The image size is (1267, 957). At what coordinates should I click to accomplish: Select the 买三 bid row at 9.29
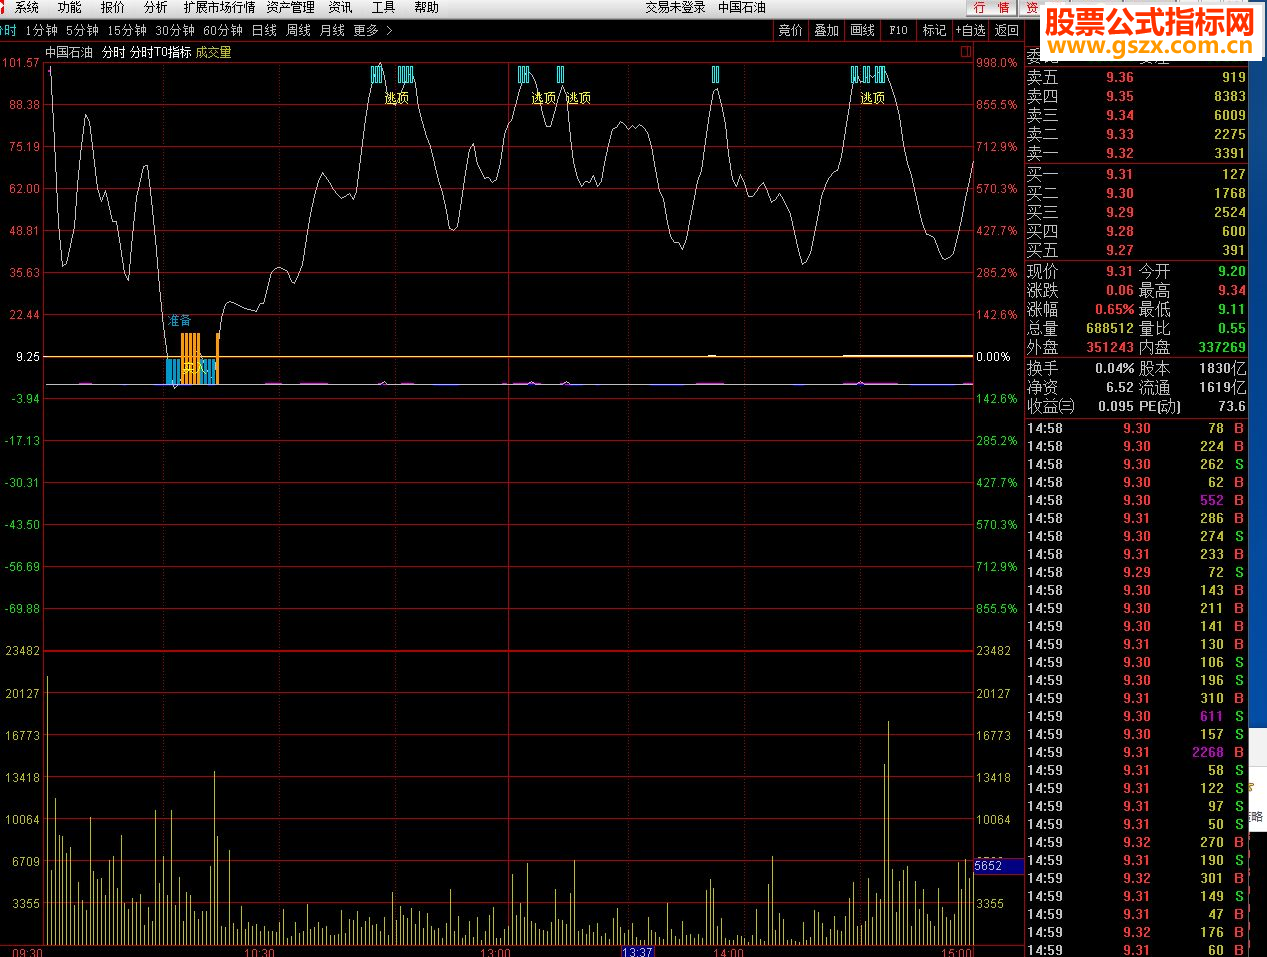click(1137, 212)
